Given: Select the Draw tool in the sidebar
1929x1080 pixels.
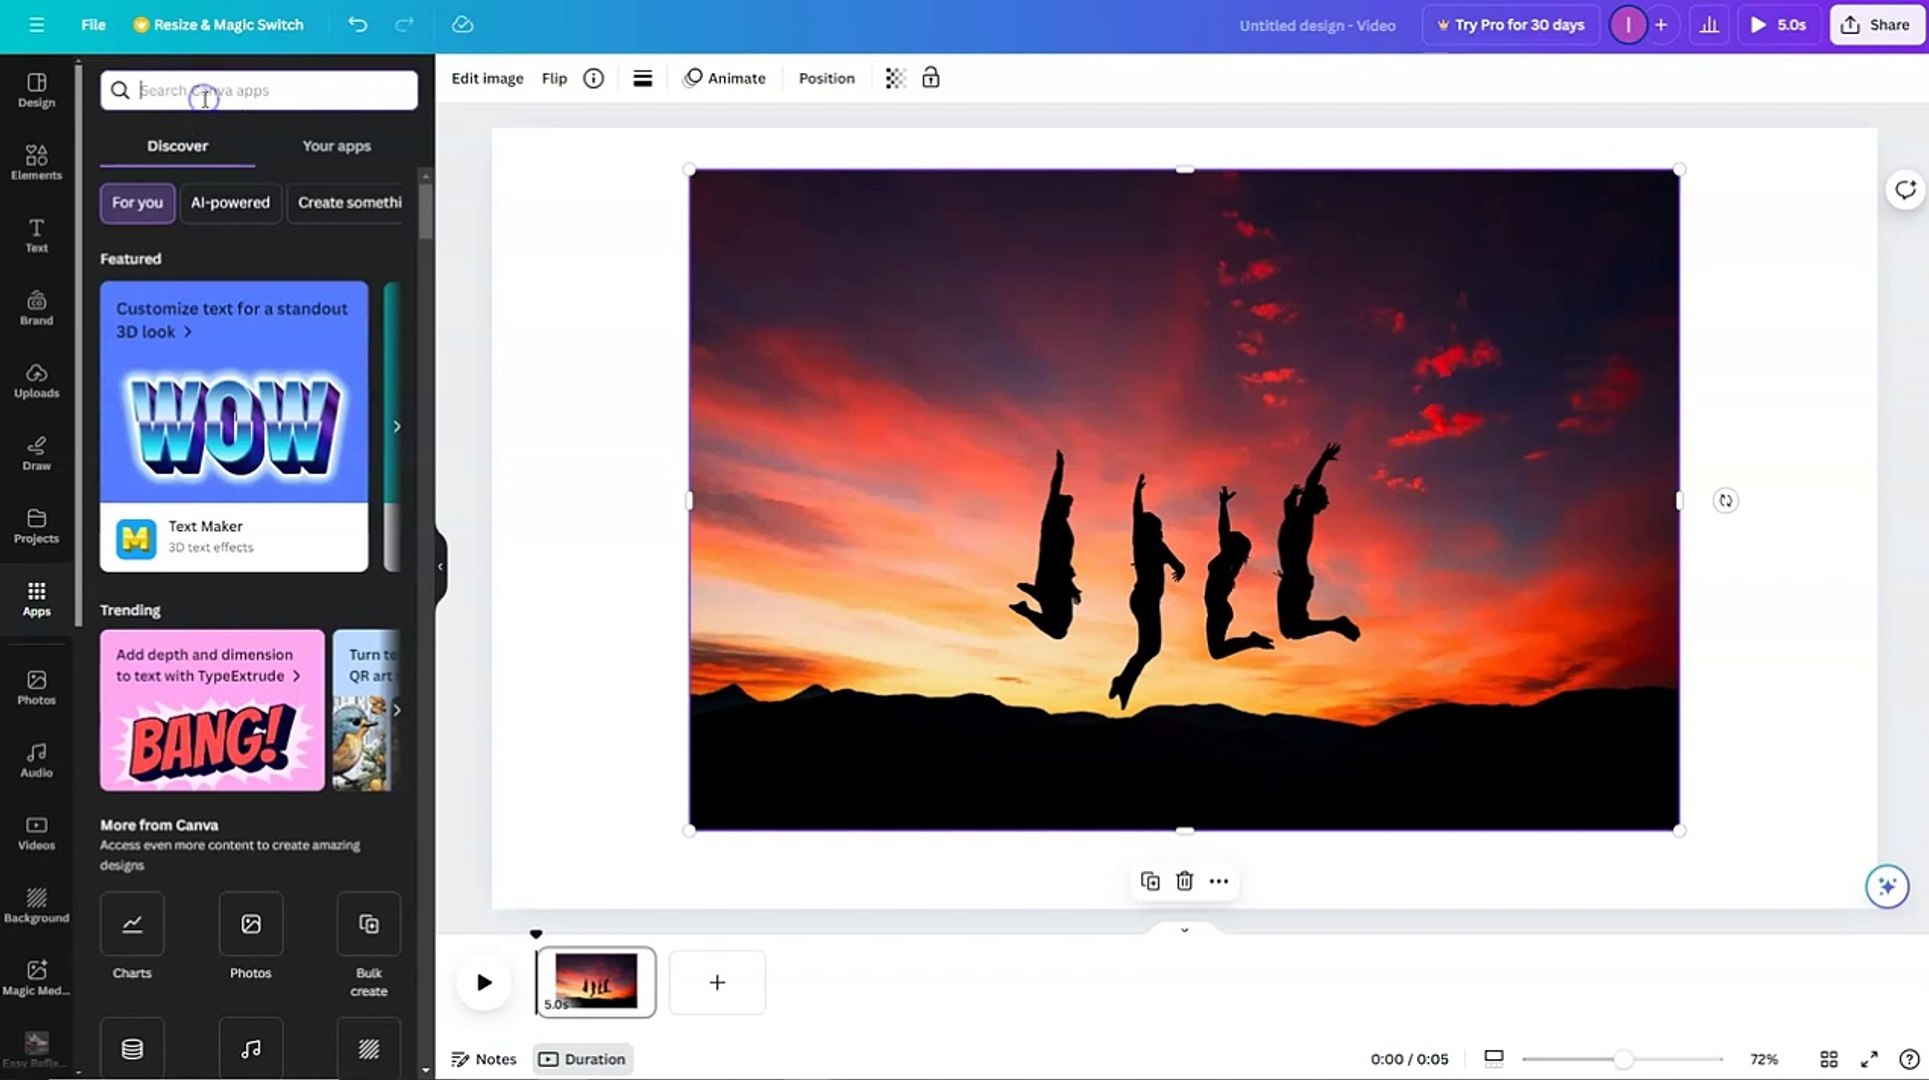Looking at the screenshot, I should tap(36, 452).
